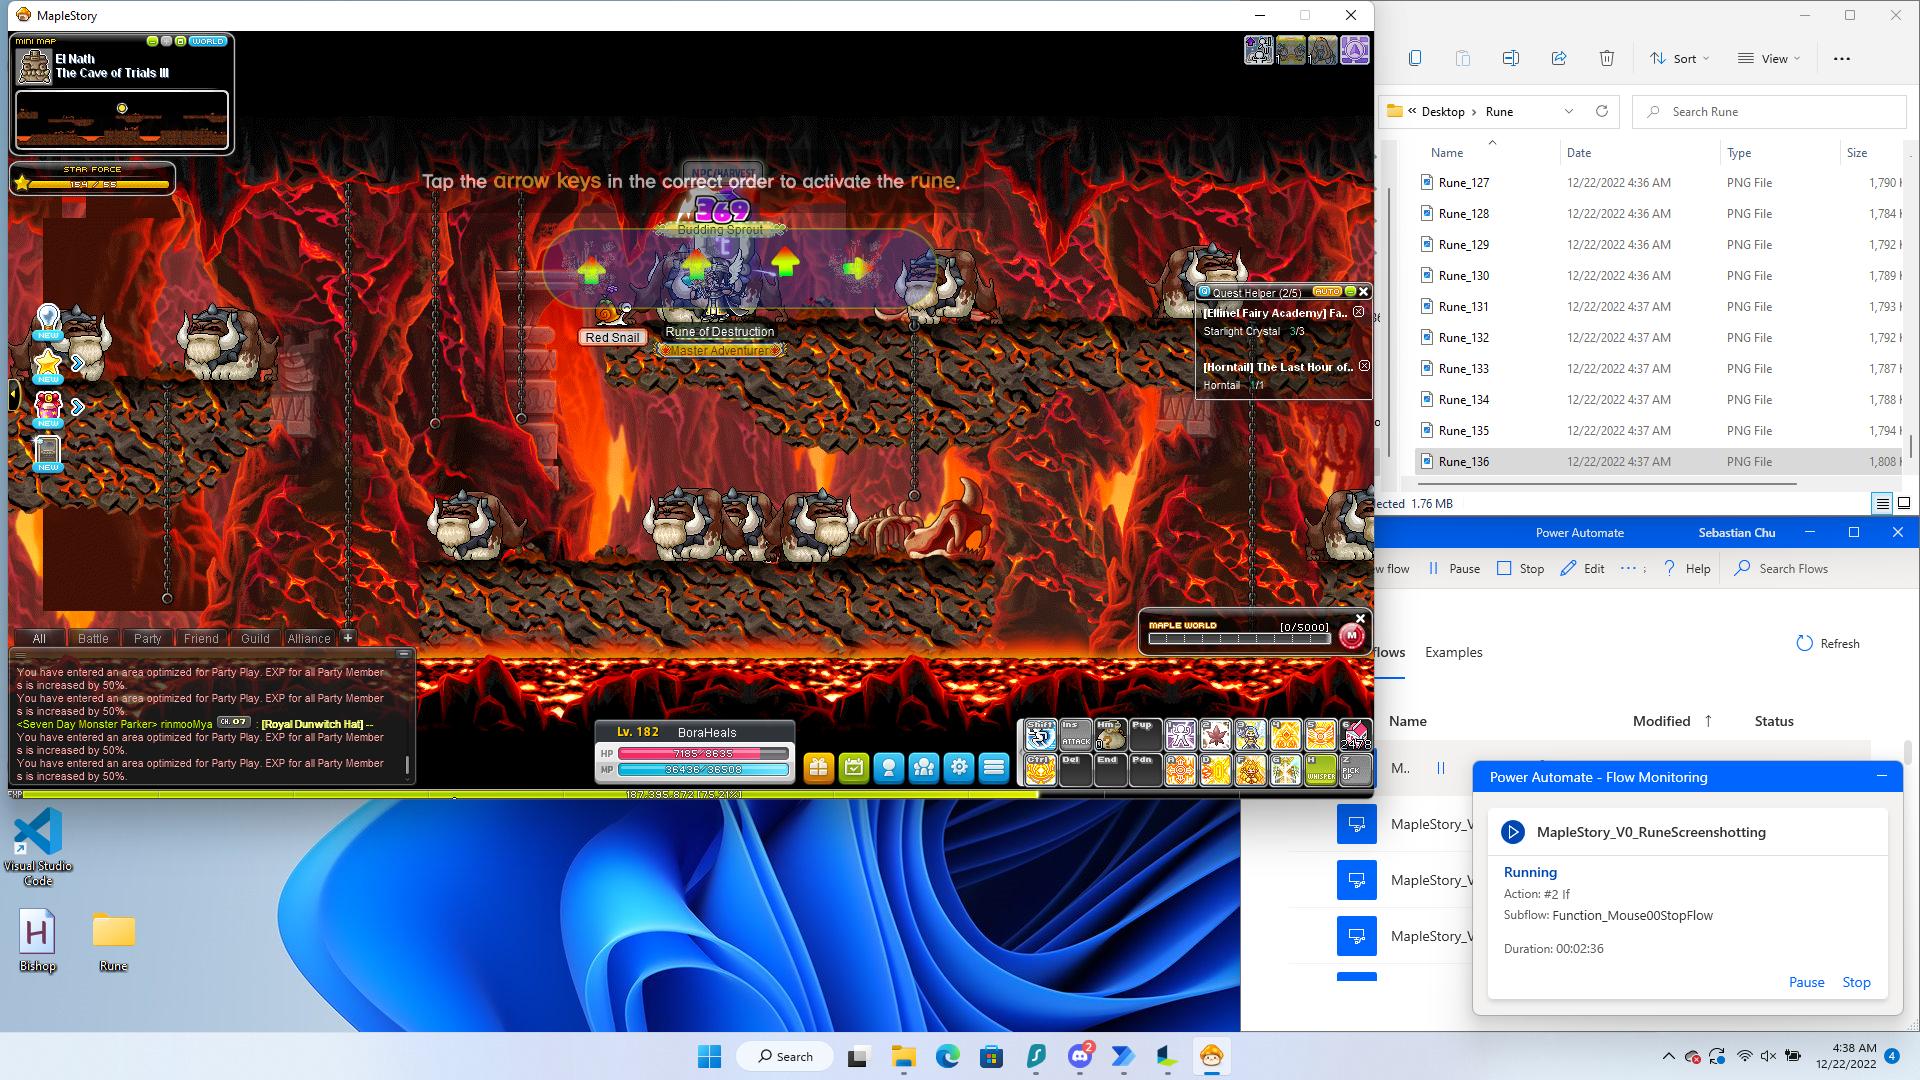Image resolution: width=1920 pixels, height=1080 pixels.
Task: Click the potion quickslot showing 2478
Action: (1355, 735)
